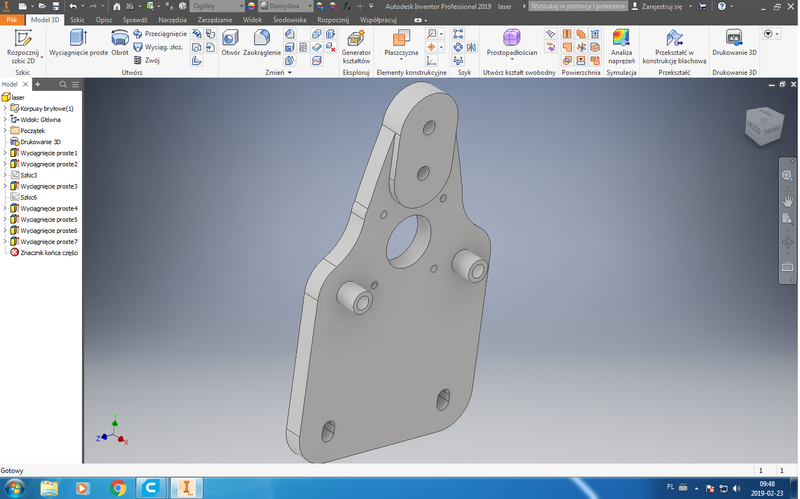Viewport: 800px width, 499px height.
Task: Select the Przeciągnięcie sweep tool
Action: [x=160, y=34]
